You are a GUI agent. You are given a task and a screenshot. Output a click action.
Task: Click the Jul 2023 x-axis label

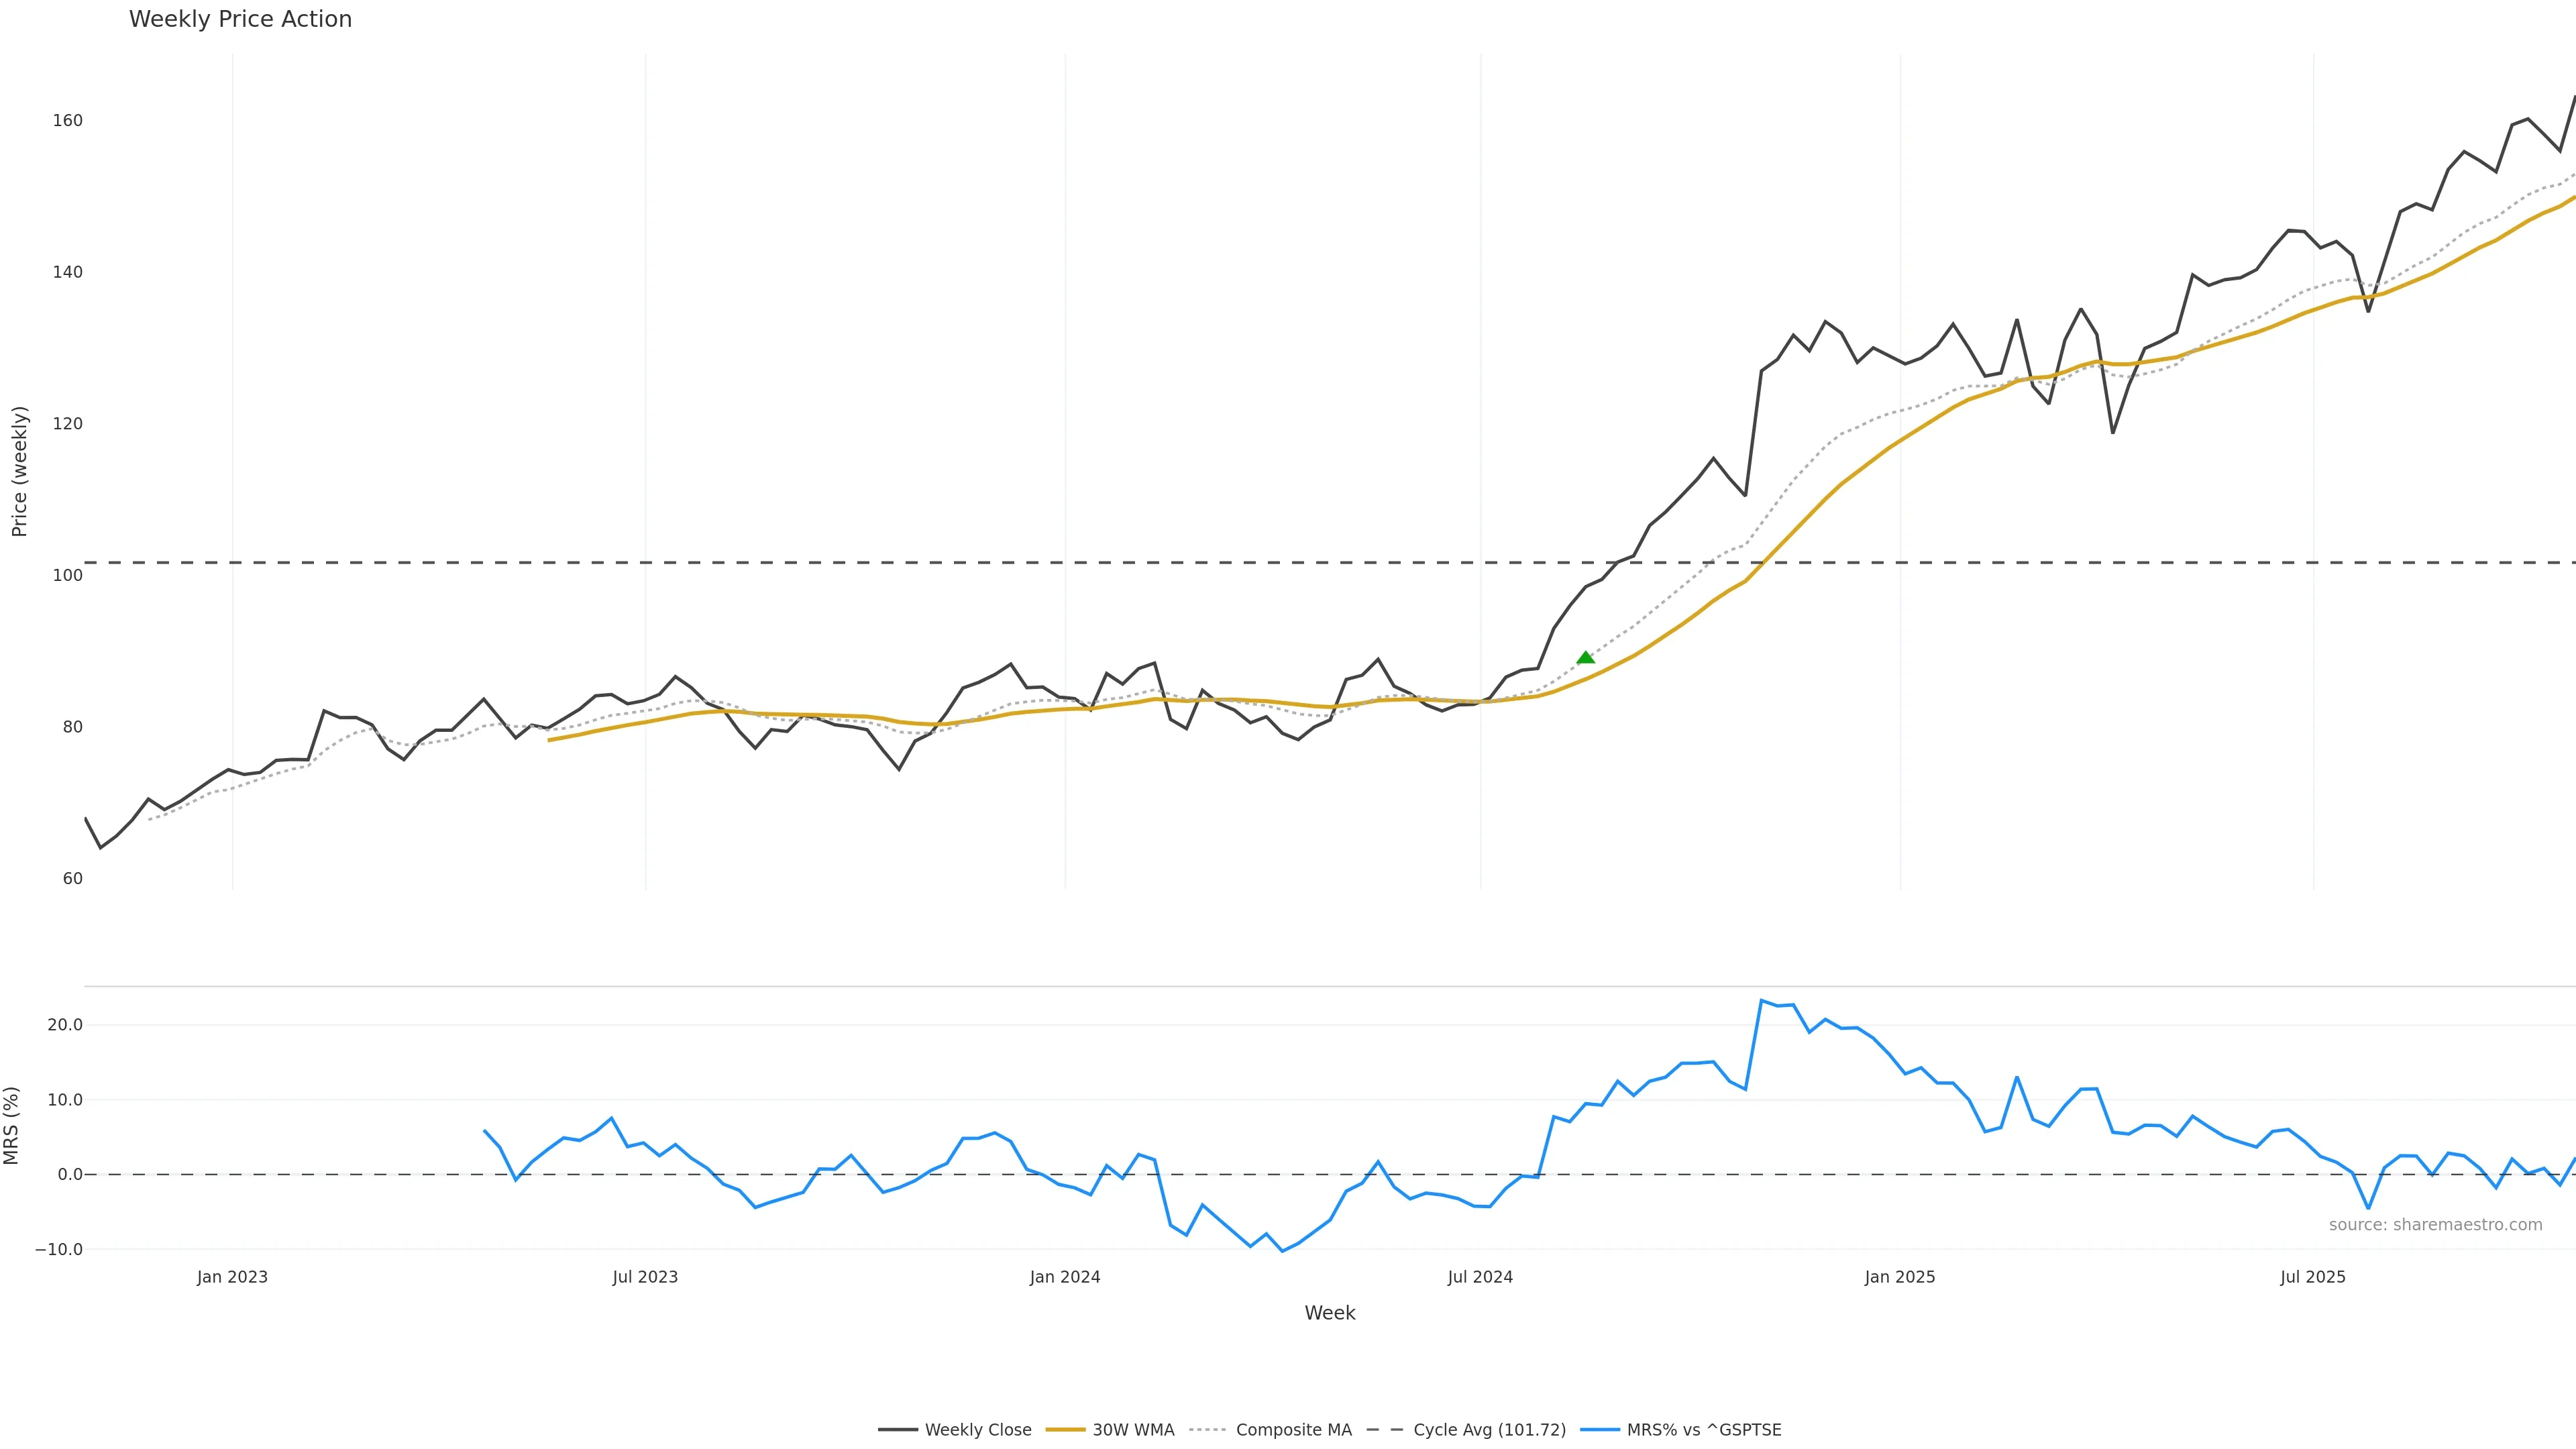pyautogui.click(x=645, y=1277)
